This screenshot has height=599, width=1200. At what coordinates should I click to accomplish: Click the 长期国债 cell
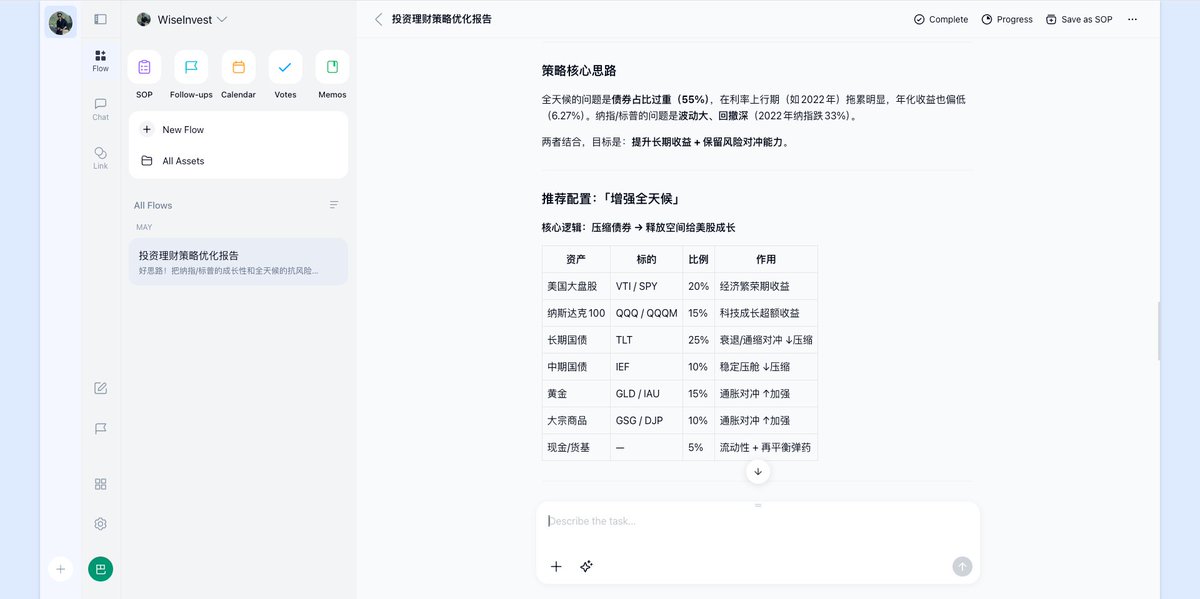point(576,340)
